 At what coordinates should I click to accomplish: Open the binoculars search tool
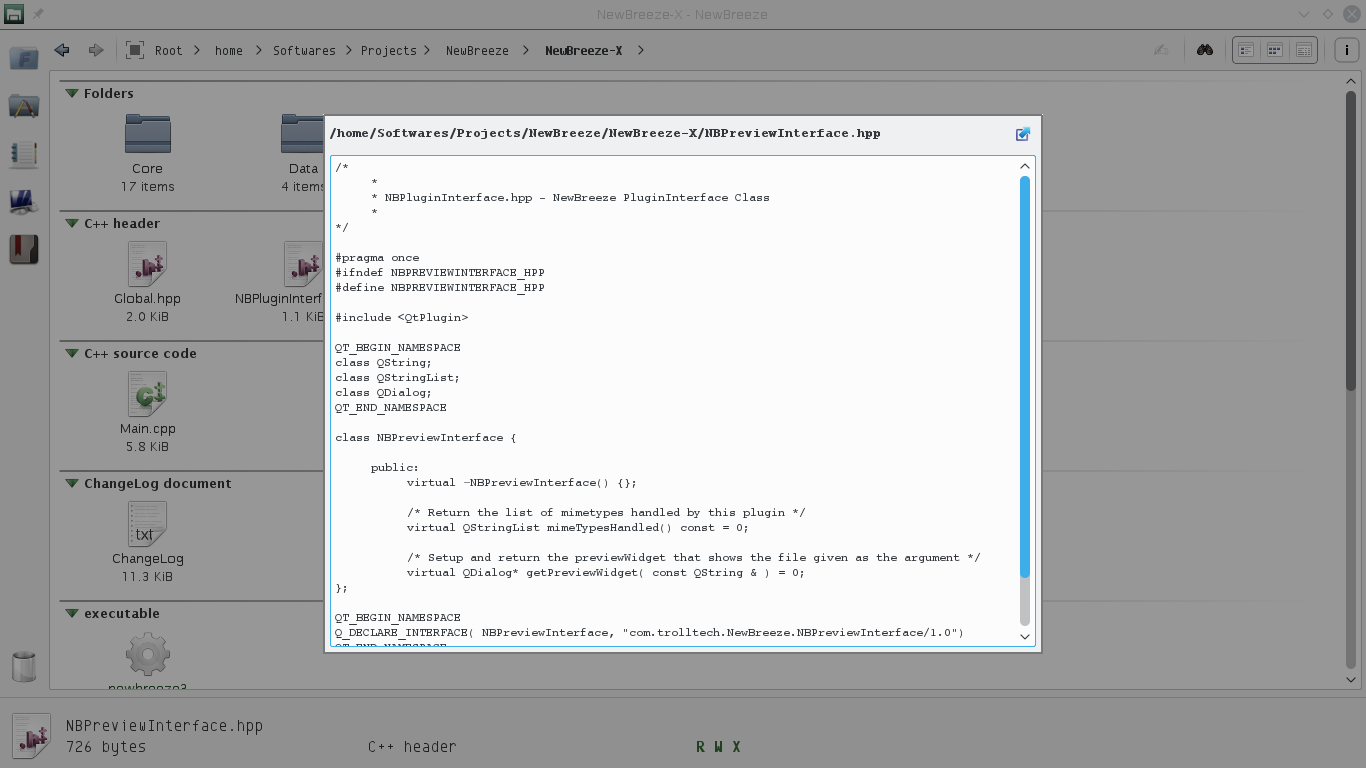[x=1205, y=50]
